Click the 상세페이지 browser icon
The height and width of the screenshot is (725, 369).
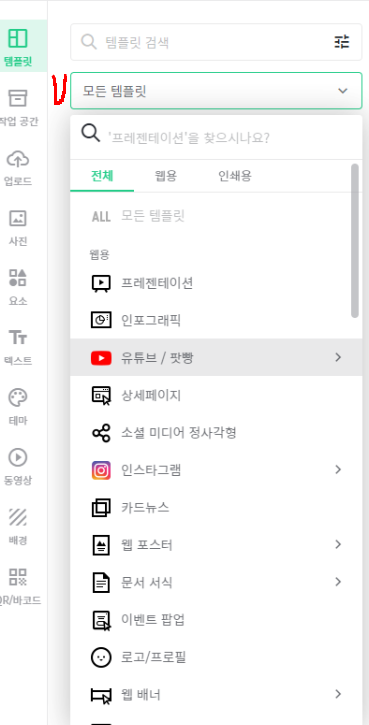tap(101, 395)
